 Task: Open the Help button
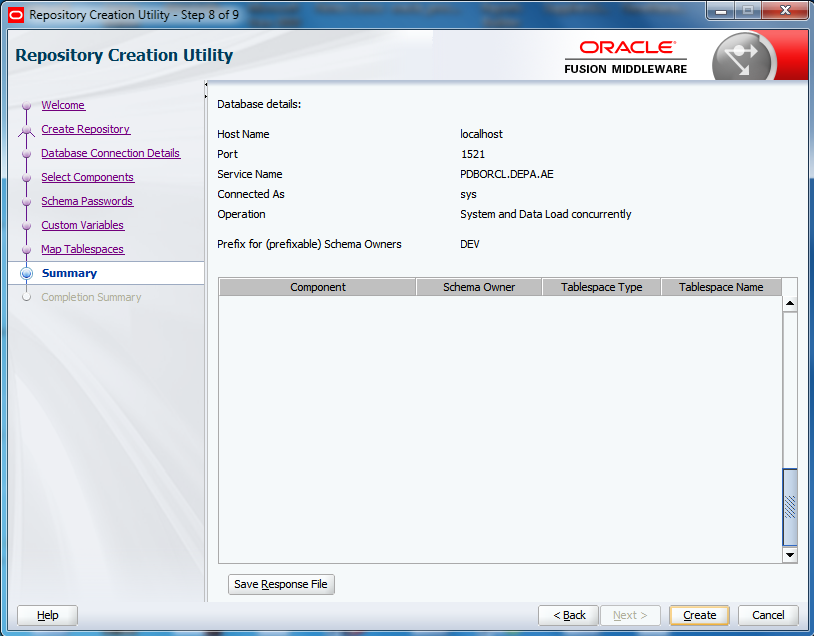tap(47, 615)
